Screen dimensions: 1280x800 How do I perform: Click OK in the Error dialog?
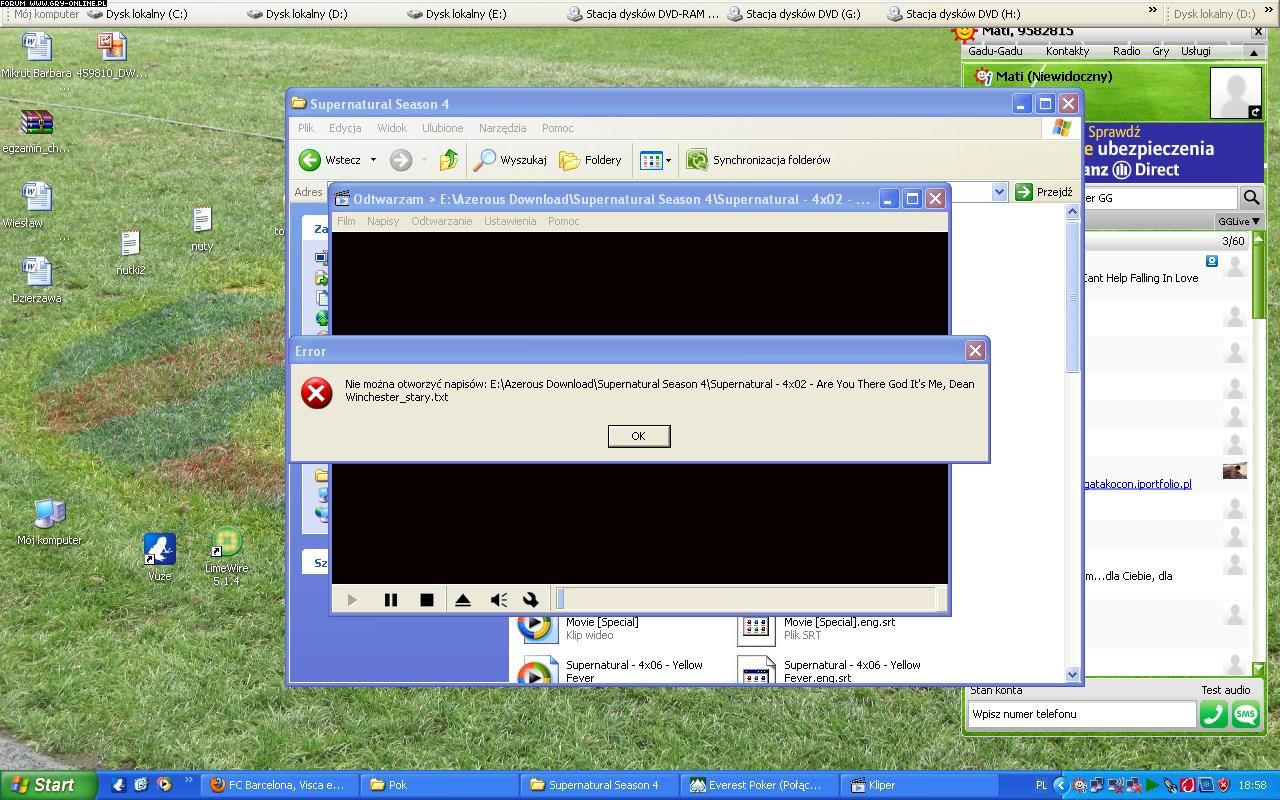pyautogui.click(x=638, y=436)
